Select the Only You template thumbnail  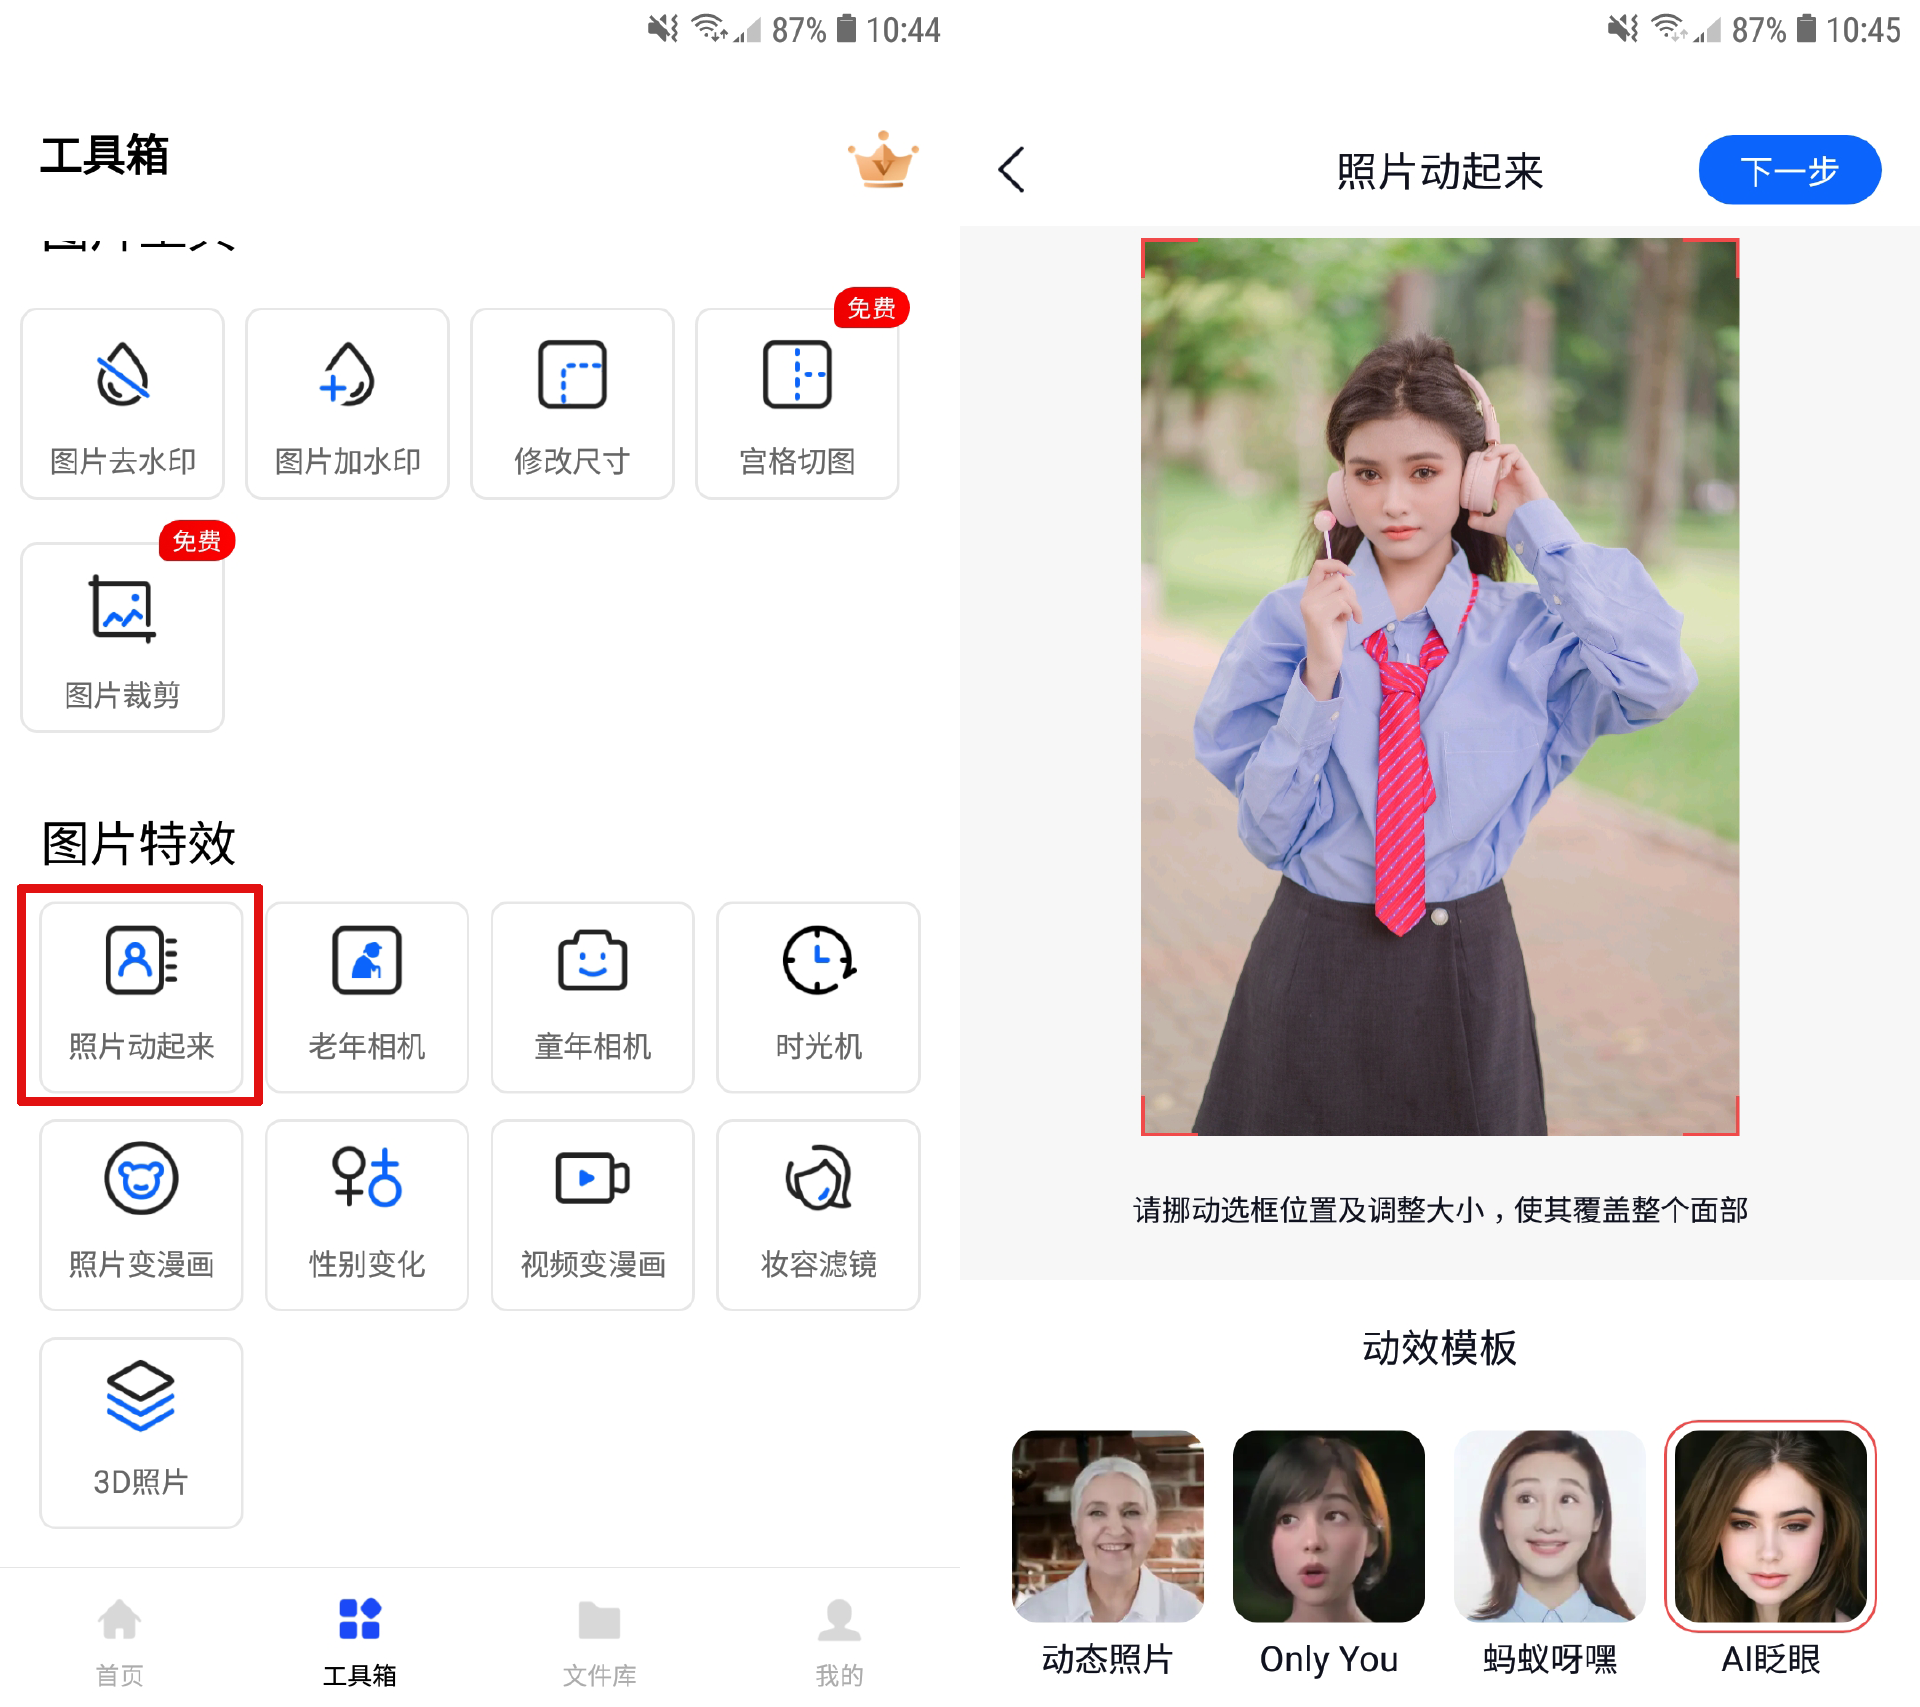(x=1329, y=1526)
